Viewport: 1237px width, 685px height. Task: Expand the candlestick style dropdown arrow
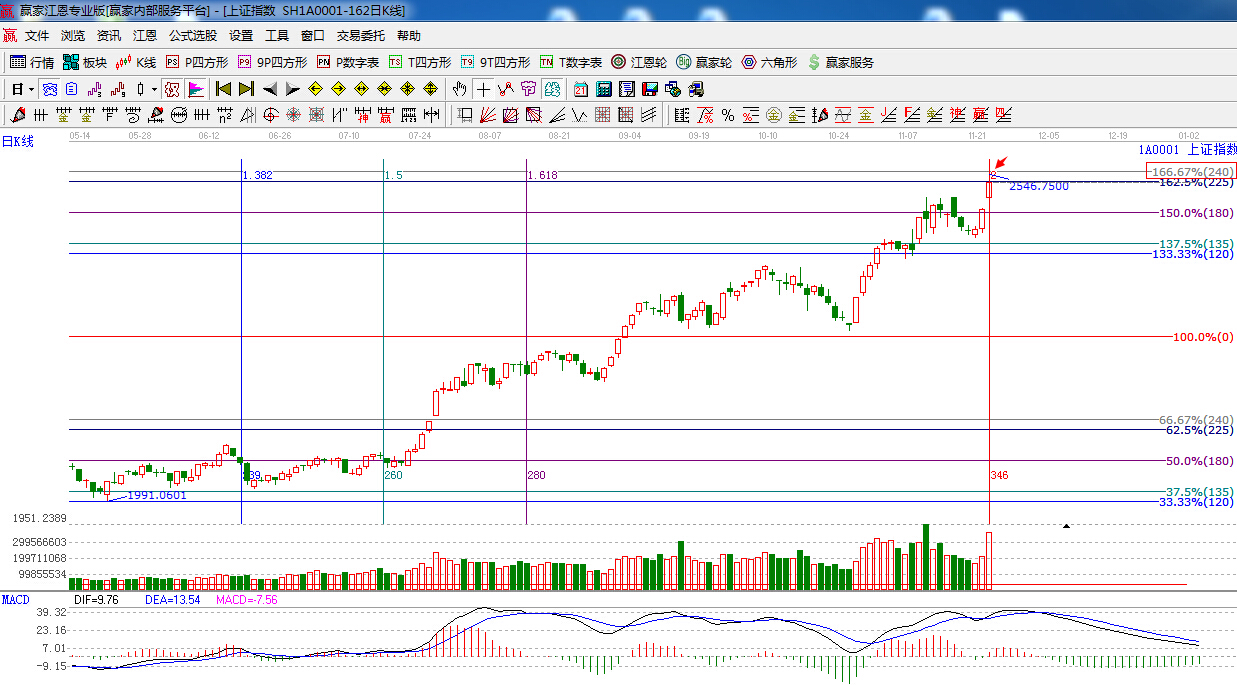point(153,89)
